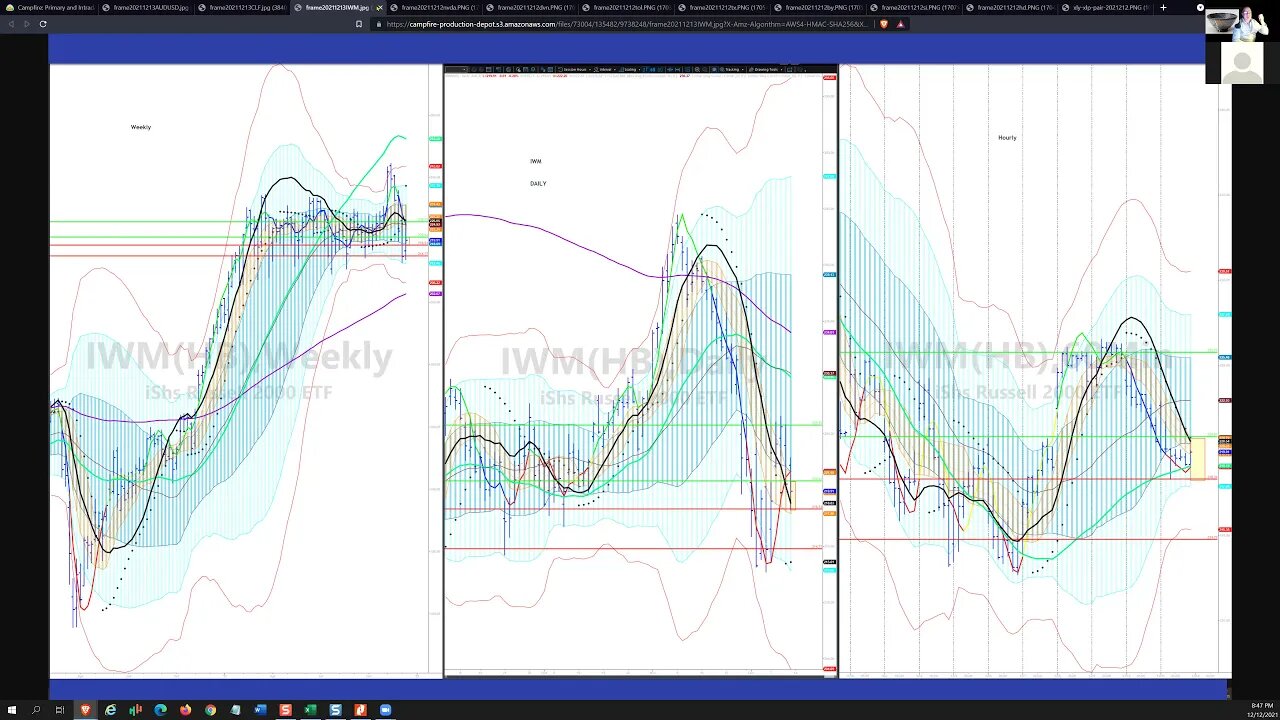Launch Firefox from the taskbar
The height and width of the screenshot is (720, 1280).
click(x=185, y=710)
